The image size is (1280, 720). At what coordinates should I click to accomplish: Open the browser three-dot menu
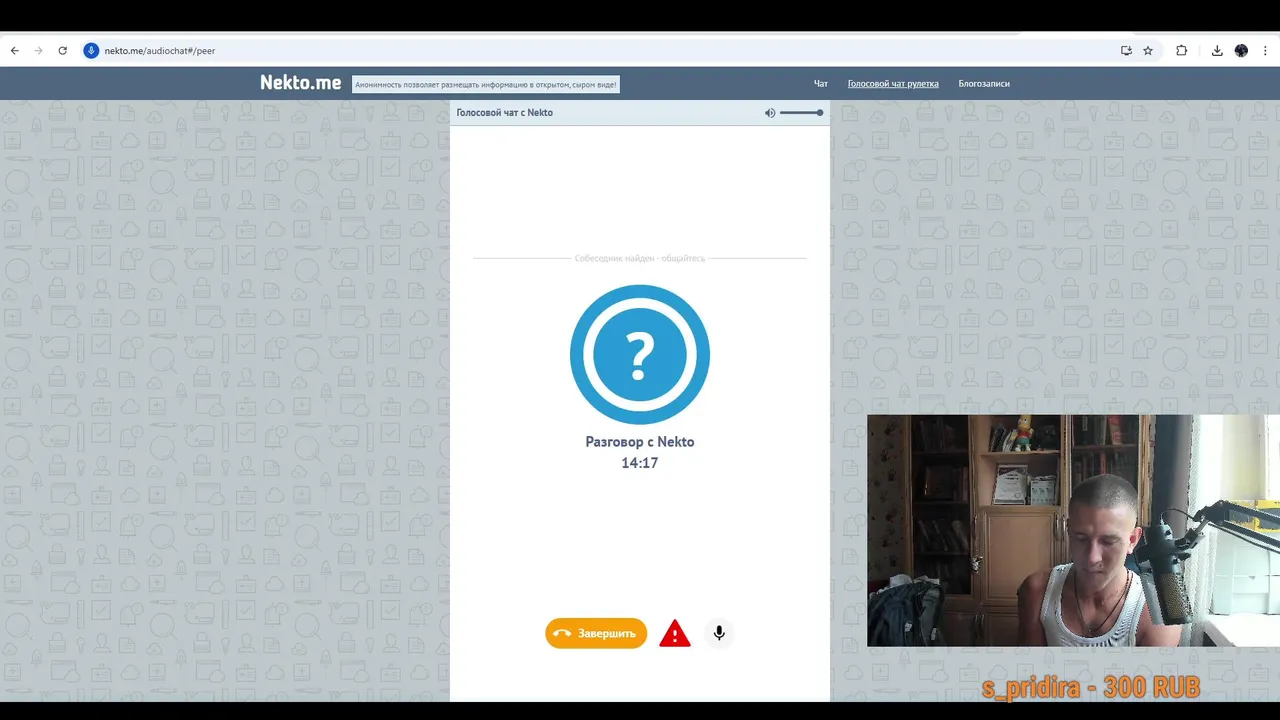[1265, 50]
